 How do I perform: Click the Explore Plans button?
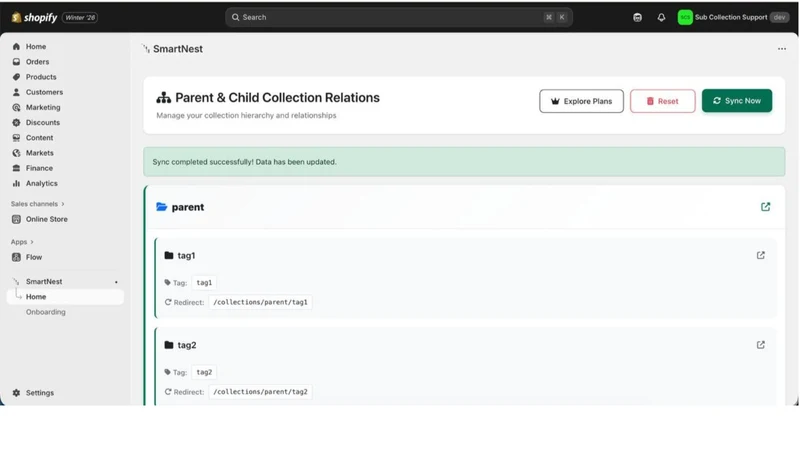pos(581,101)
